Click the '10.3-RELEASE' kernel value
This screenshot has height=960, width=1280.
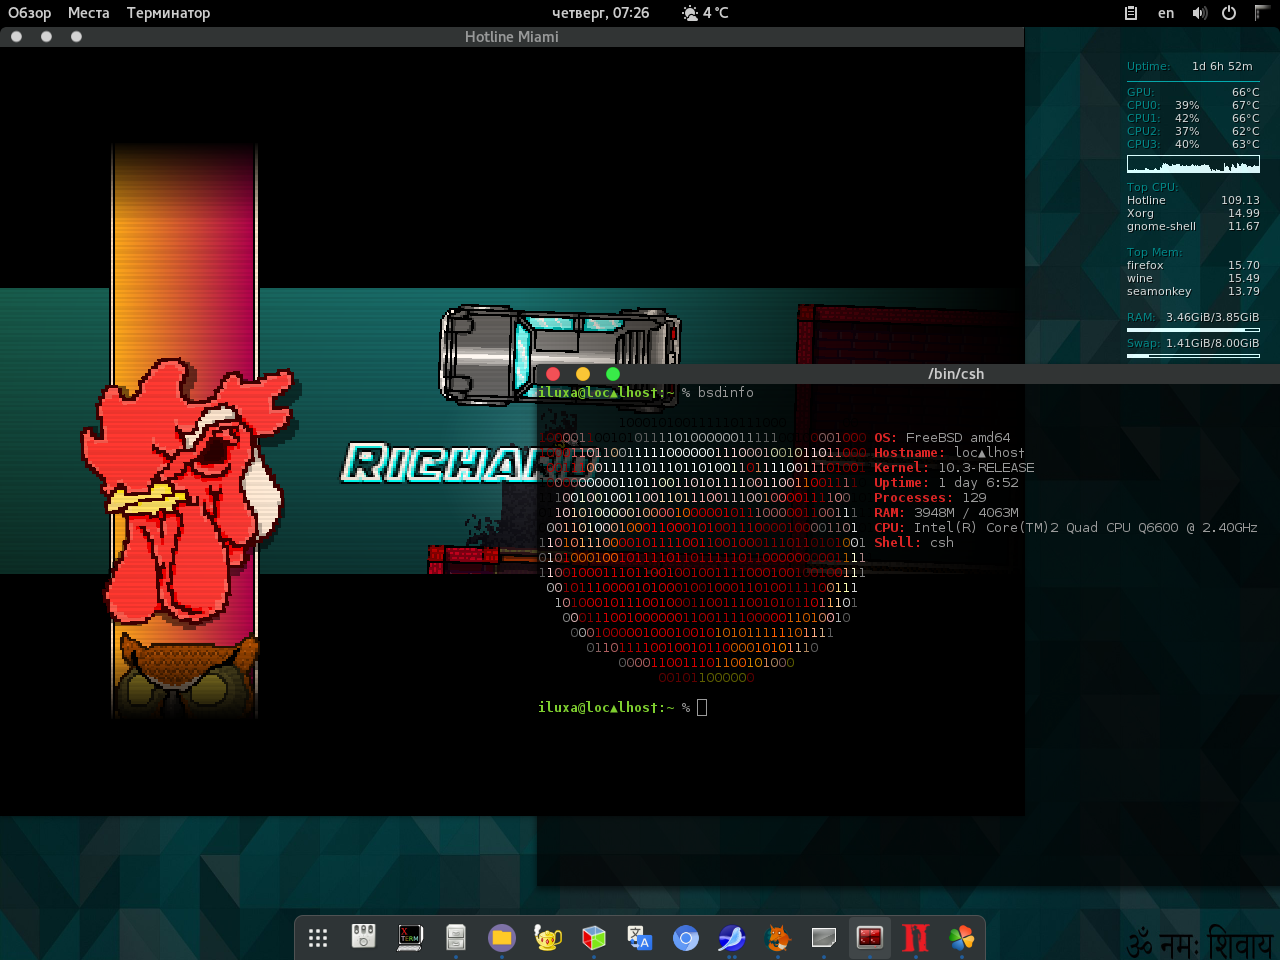[986, 467]
